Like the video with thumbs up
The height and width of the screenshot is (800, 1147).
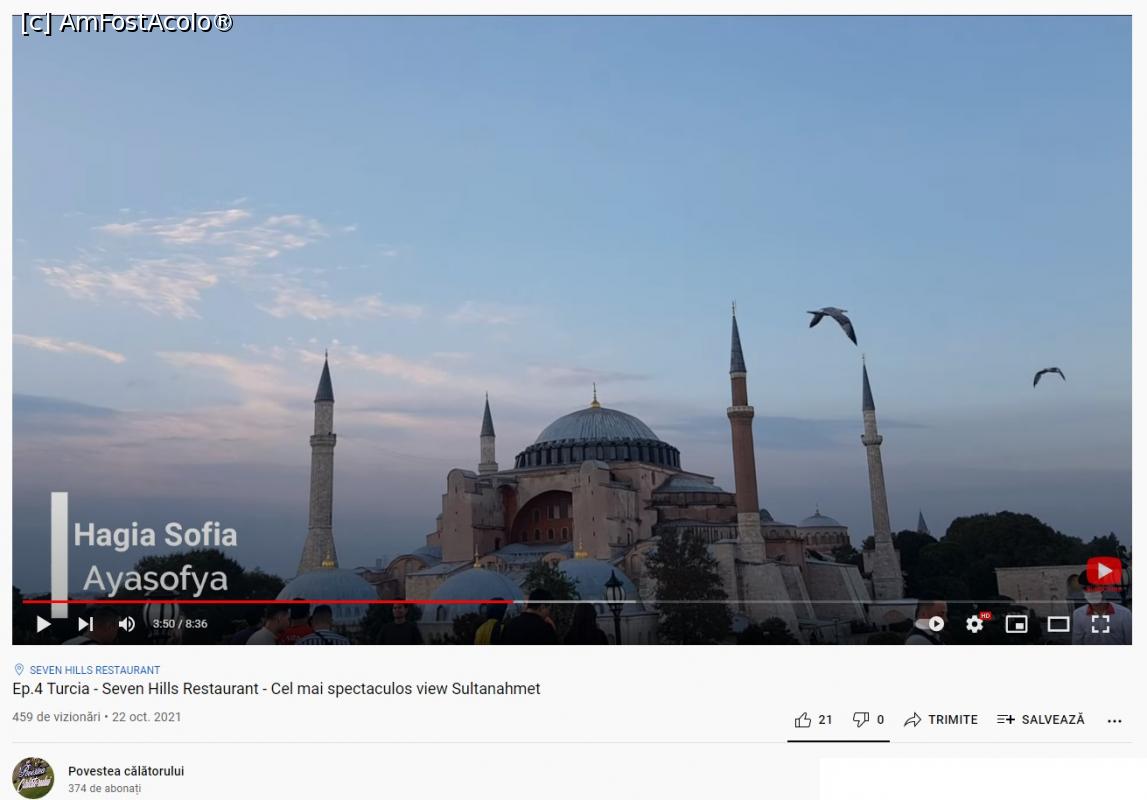pyautogui.click(x=813, y=720)
